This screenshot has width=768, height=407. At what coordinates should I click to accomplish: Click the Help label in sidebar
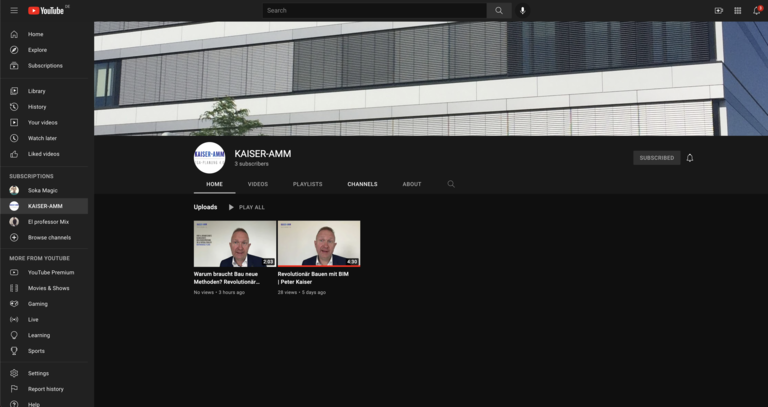tap(34, 404)
